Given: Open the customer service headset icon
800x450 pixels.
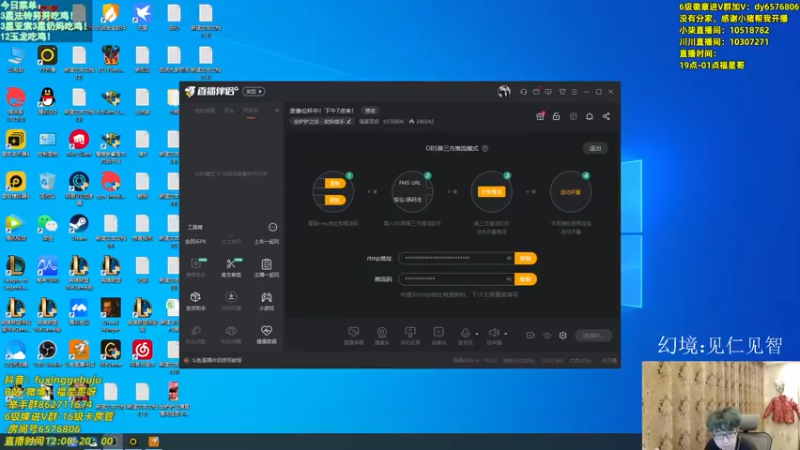Looking at the screenshot, I should pos(523,92).
